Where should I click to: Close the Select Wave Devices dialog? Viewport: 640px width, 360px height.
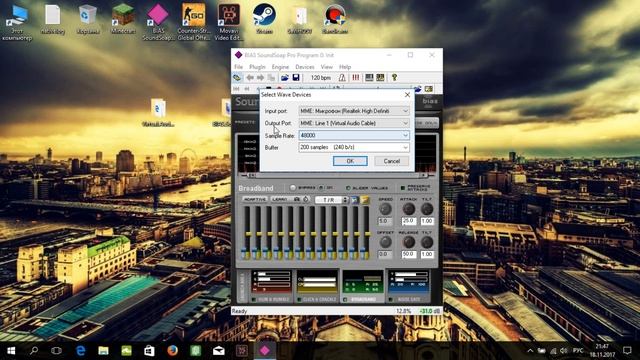(407, 95)
